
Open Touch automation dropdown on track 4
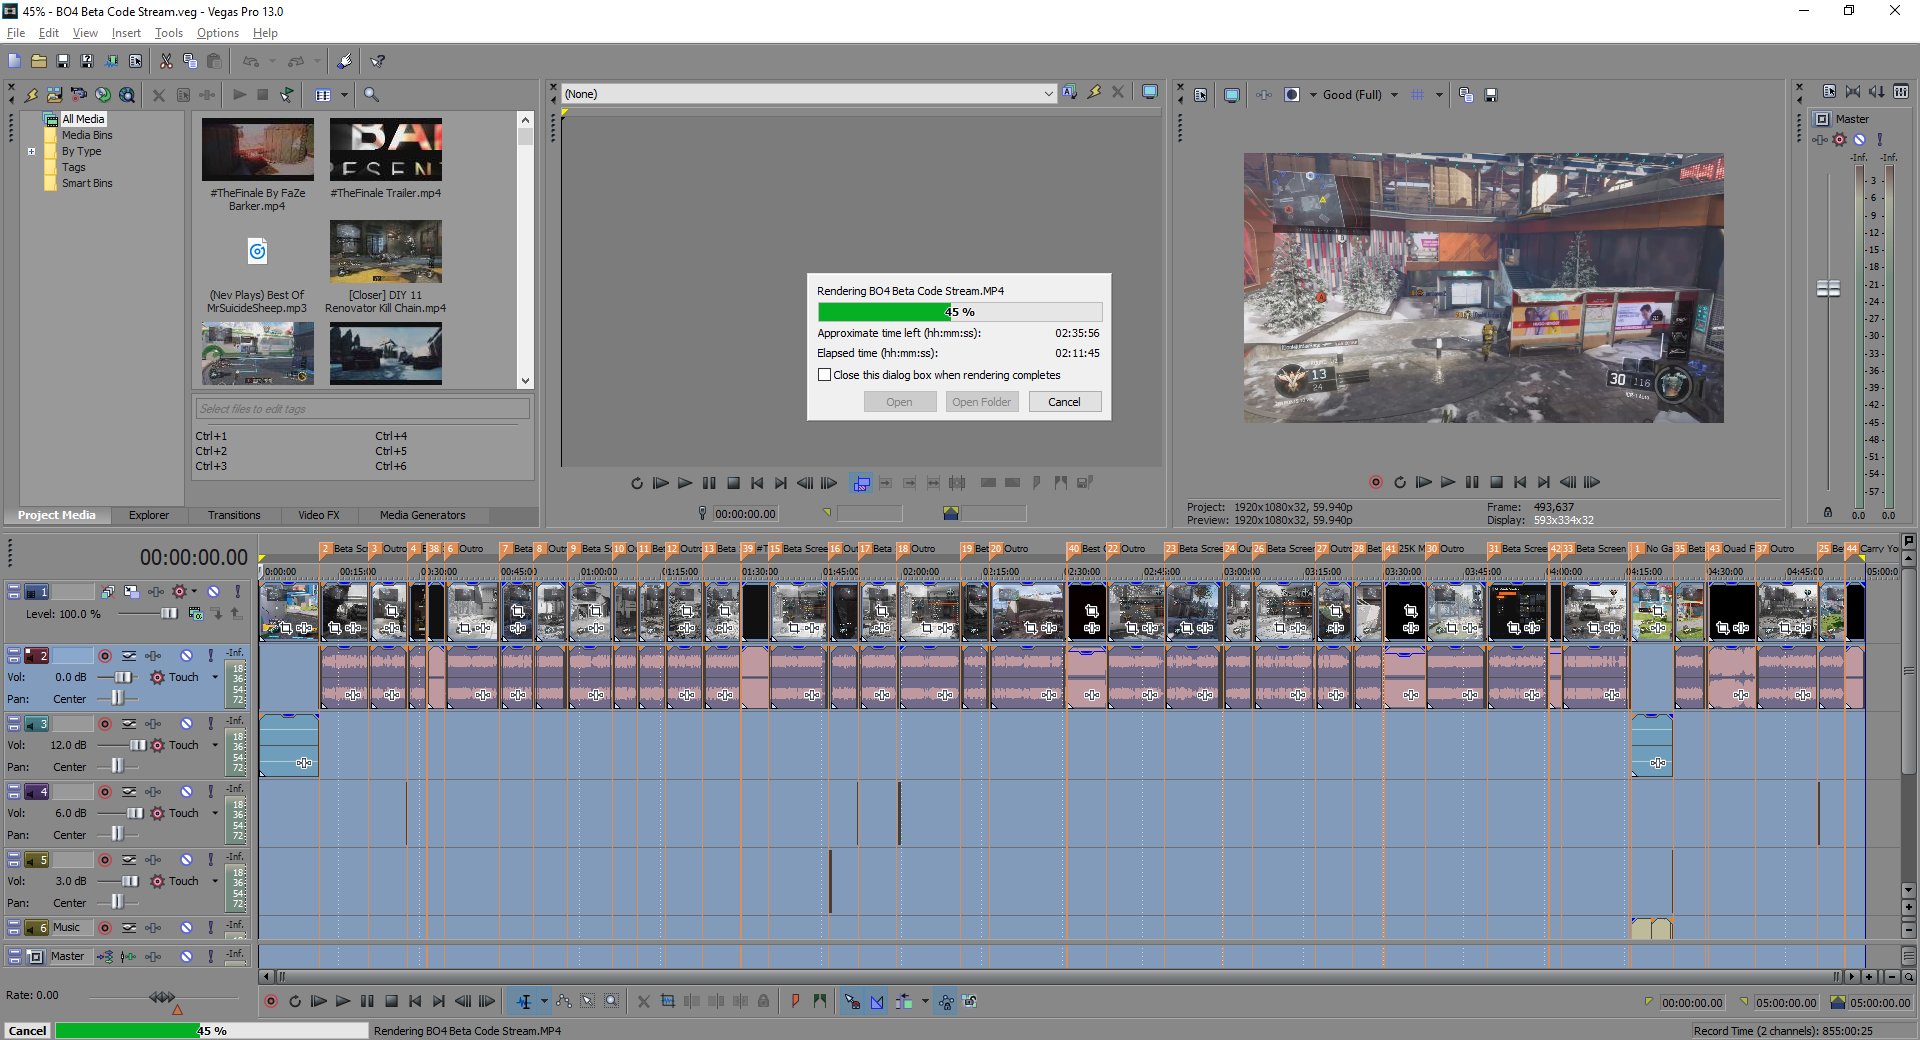point(215,813)
